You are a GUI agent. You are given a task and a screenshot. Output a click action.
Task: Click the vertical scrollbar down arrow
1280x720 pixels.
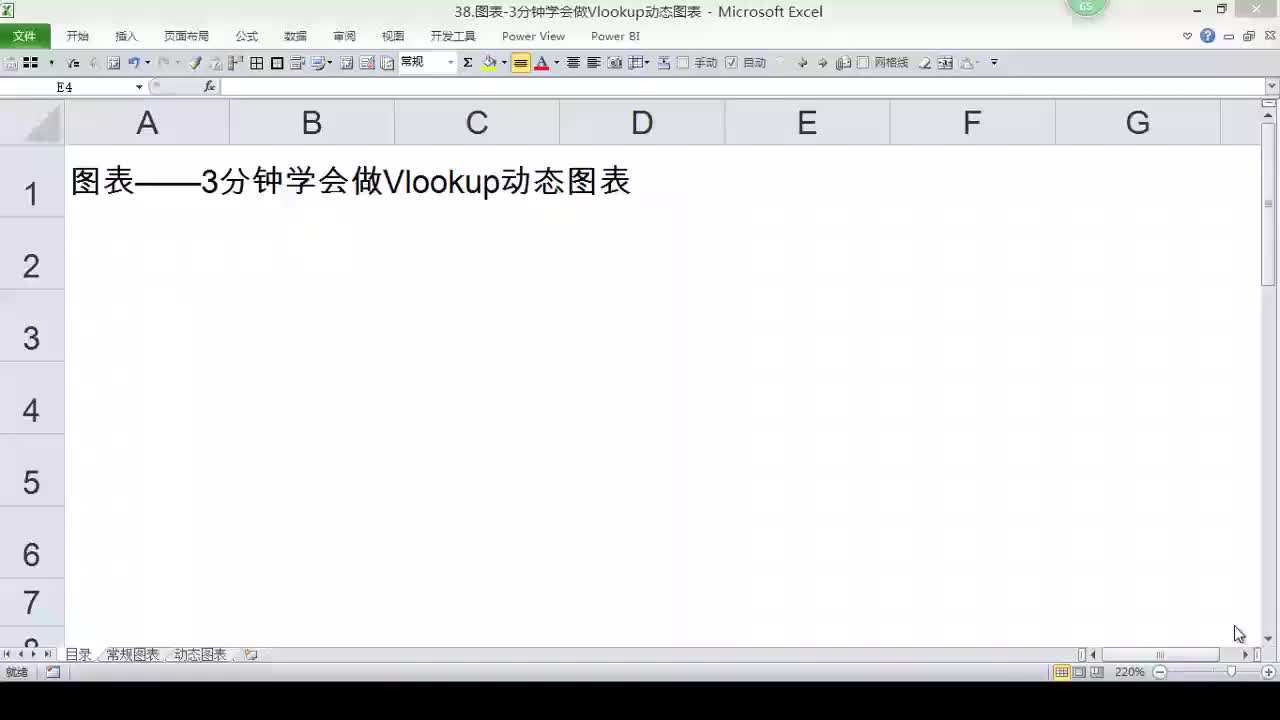point(1269,638)
